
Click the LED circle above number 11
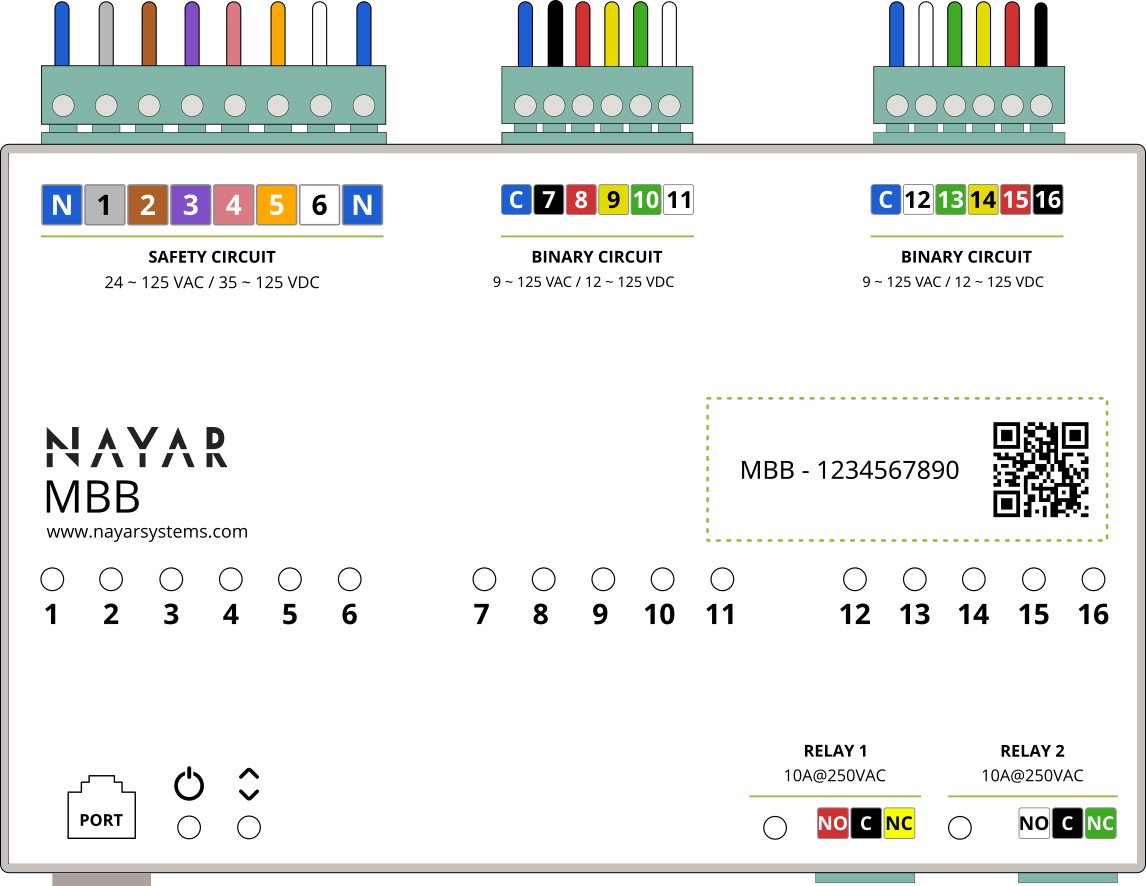click(722, 579)
